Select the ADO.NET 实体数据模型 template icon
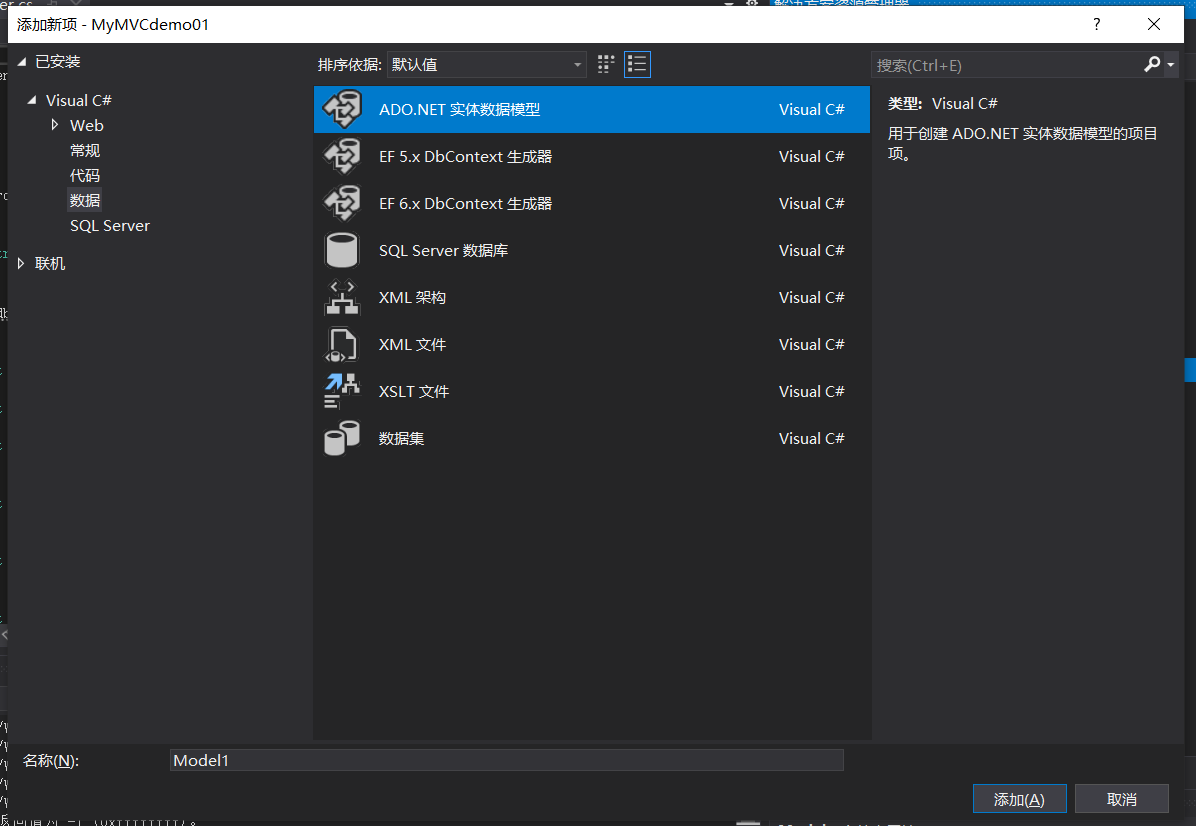This screenshot has height=826, width=1196. pos(342,110)
